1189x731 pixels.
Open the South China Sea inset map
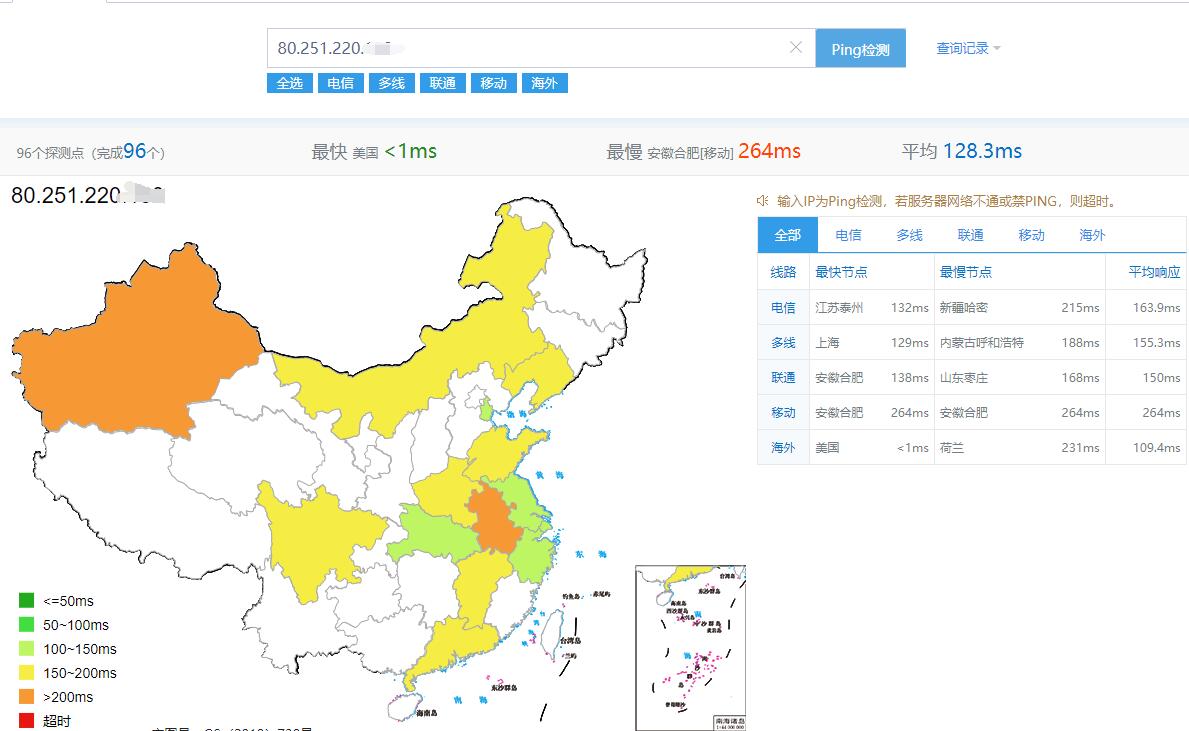(x=691, y=645)
